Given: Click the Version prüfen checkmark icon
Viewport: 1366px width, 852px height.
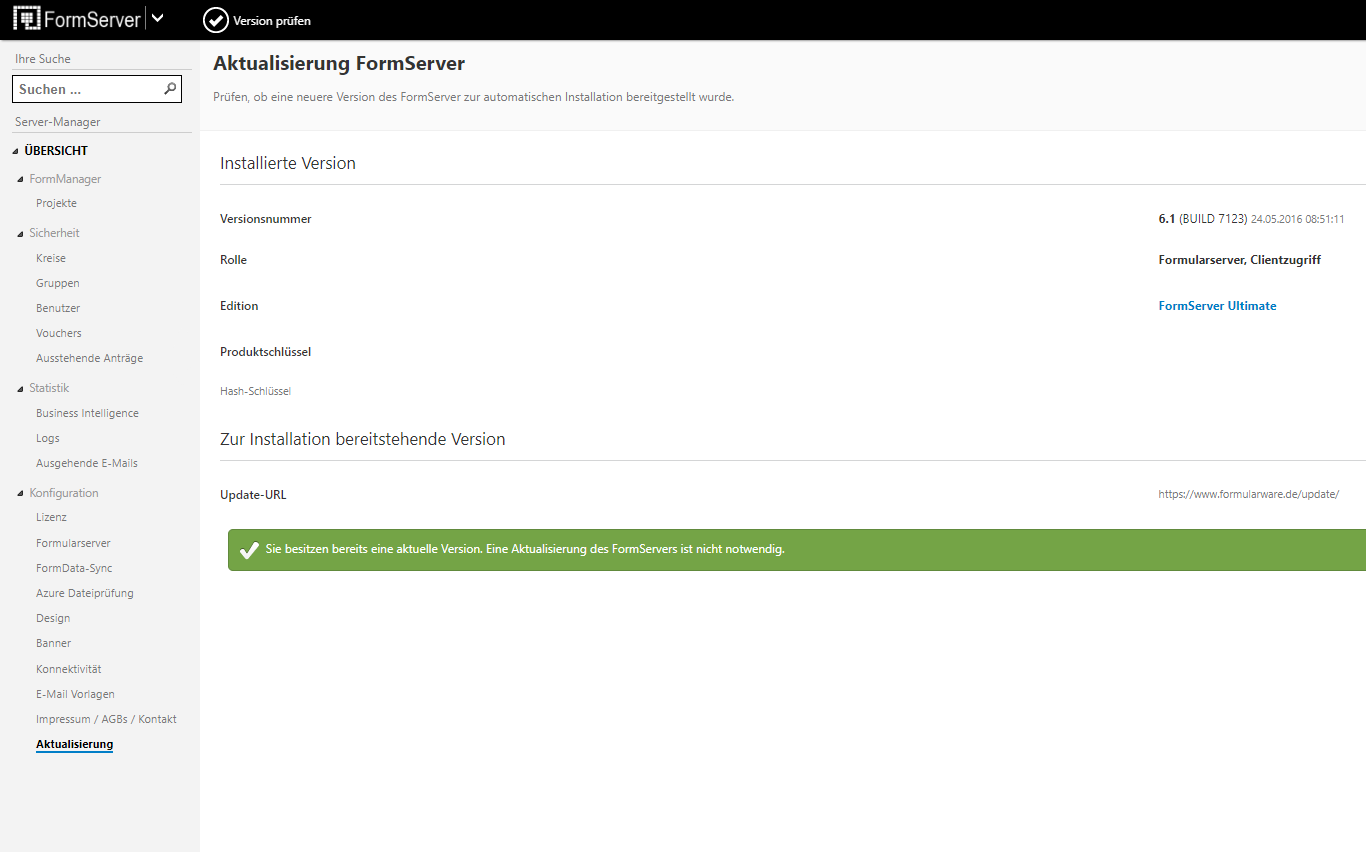Looking at the screenshot, I should (x=216, y=20).
